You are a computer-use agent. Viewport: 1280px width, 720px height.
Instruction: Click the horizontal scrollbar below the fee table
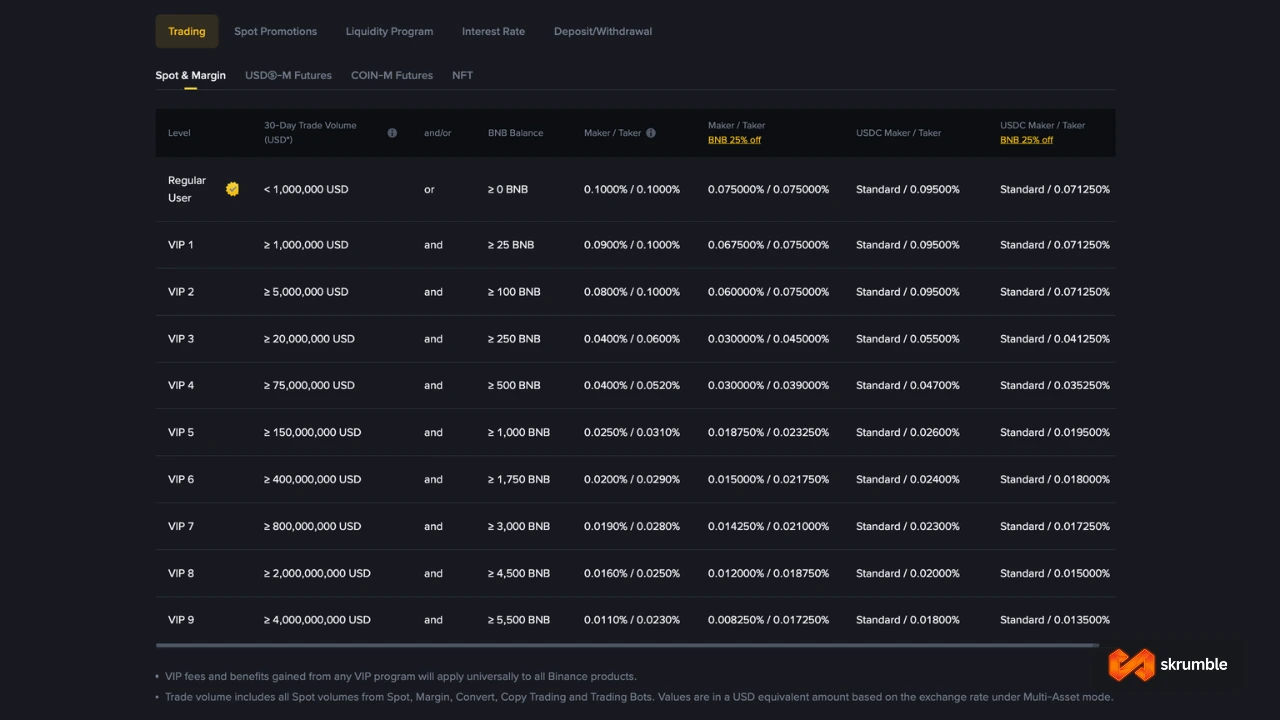click(627, 645)
